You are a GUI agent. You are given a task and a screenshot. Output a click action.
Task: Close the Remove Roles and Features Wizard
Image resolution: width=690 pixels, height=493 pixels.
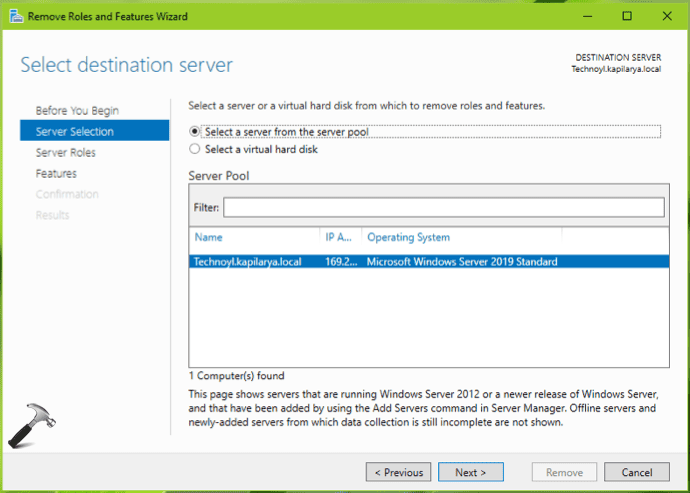coord(667,16)
